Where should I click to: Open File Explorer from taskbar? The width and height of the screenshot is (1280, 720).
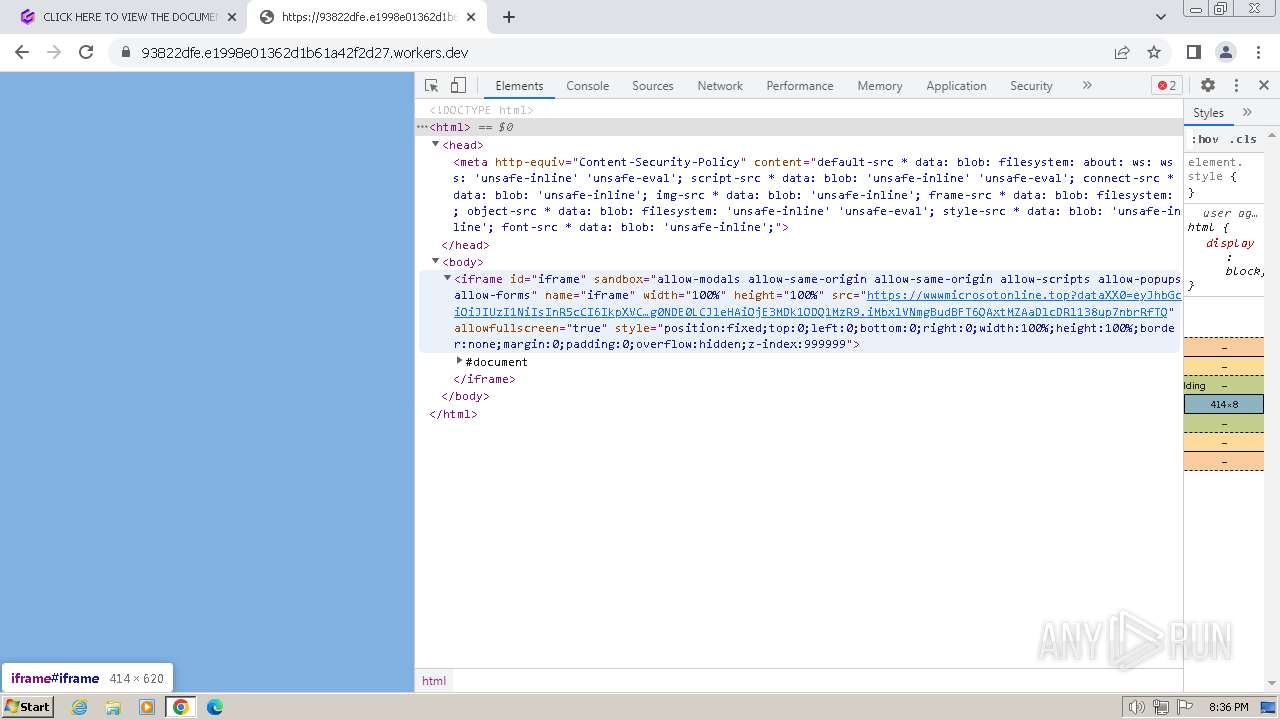113,707
